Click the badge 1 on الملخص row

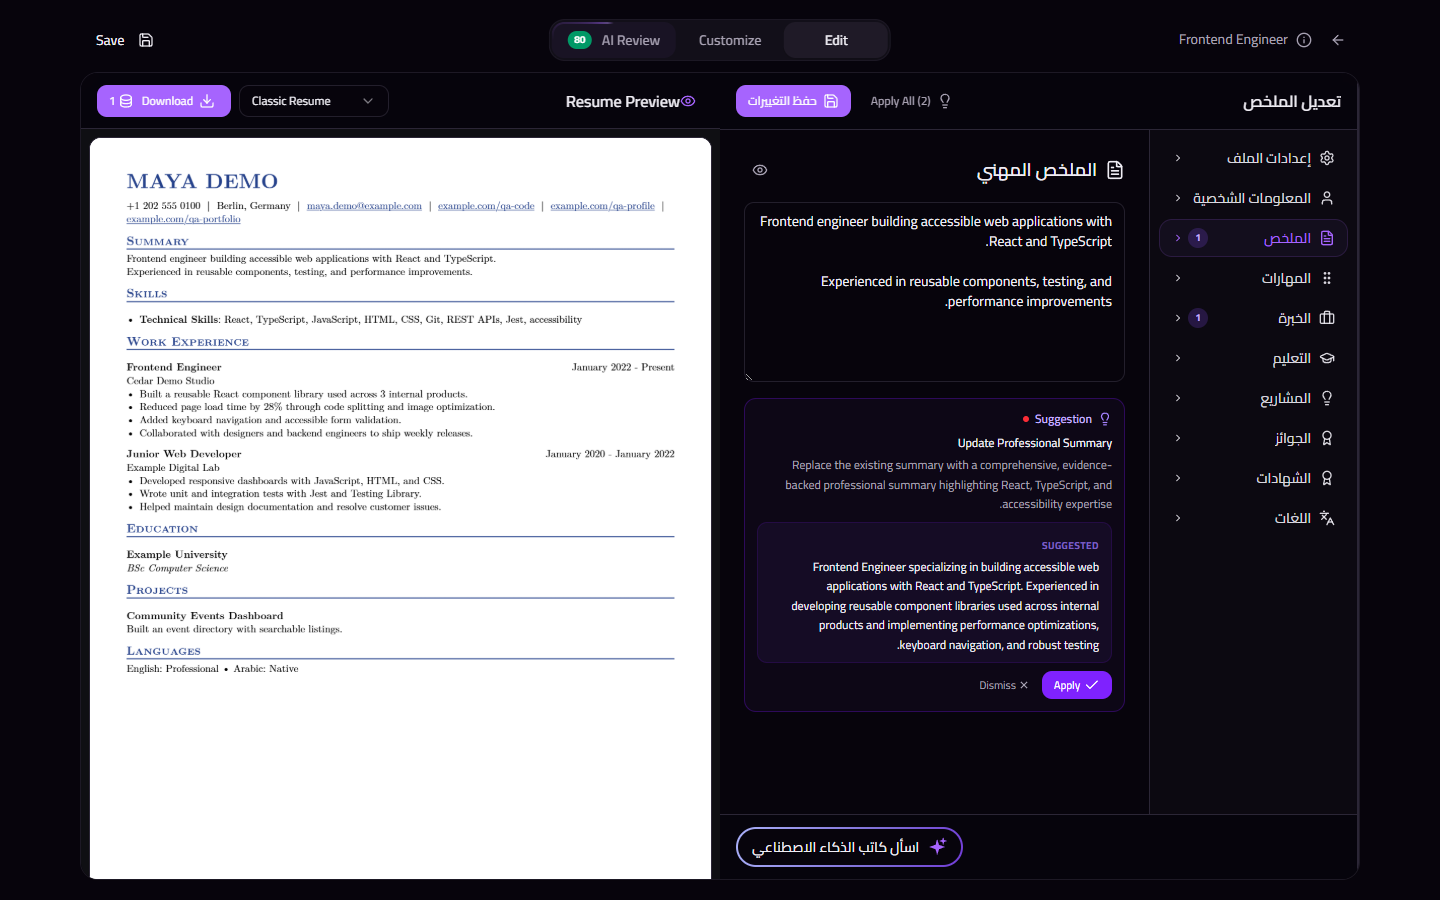click(x=1198, y=238)
